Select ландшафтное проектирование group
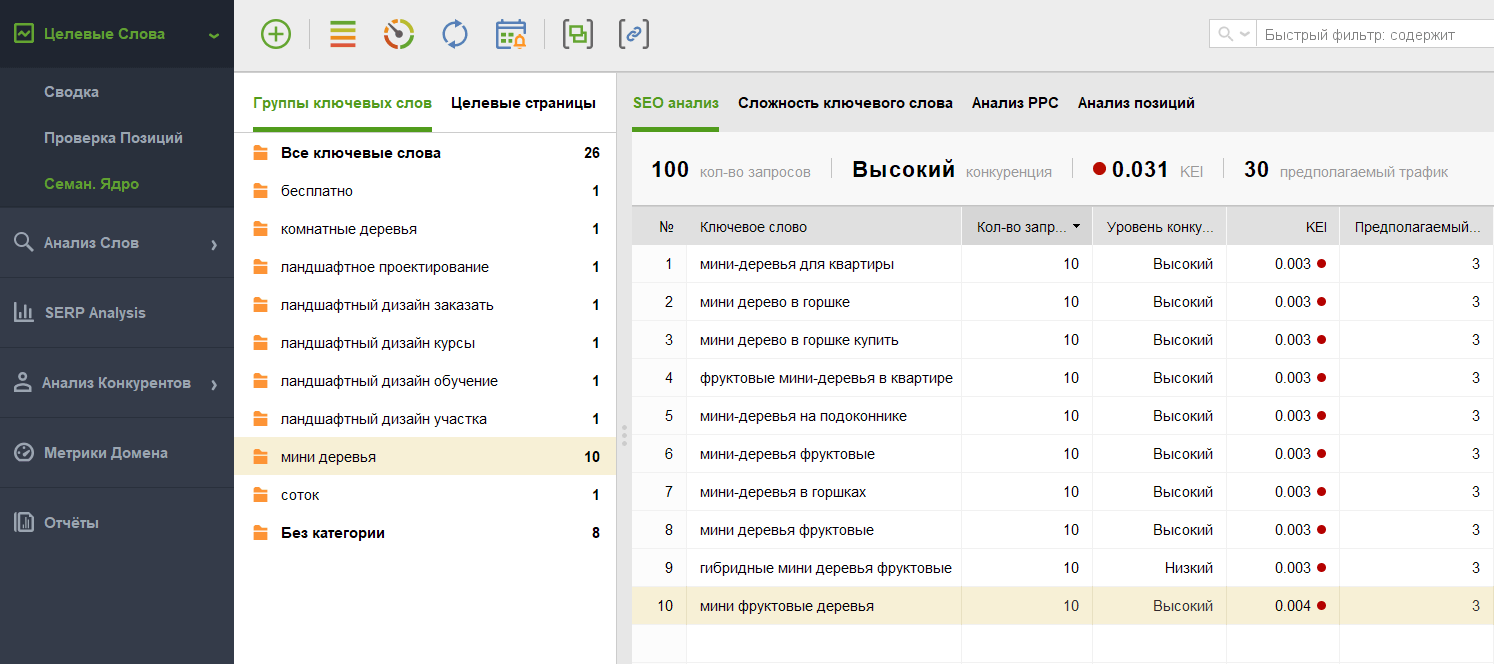1494x664 pixels. (x=425, y=267)
